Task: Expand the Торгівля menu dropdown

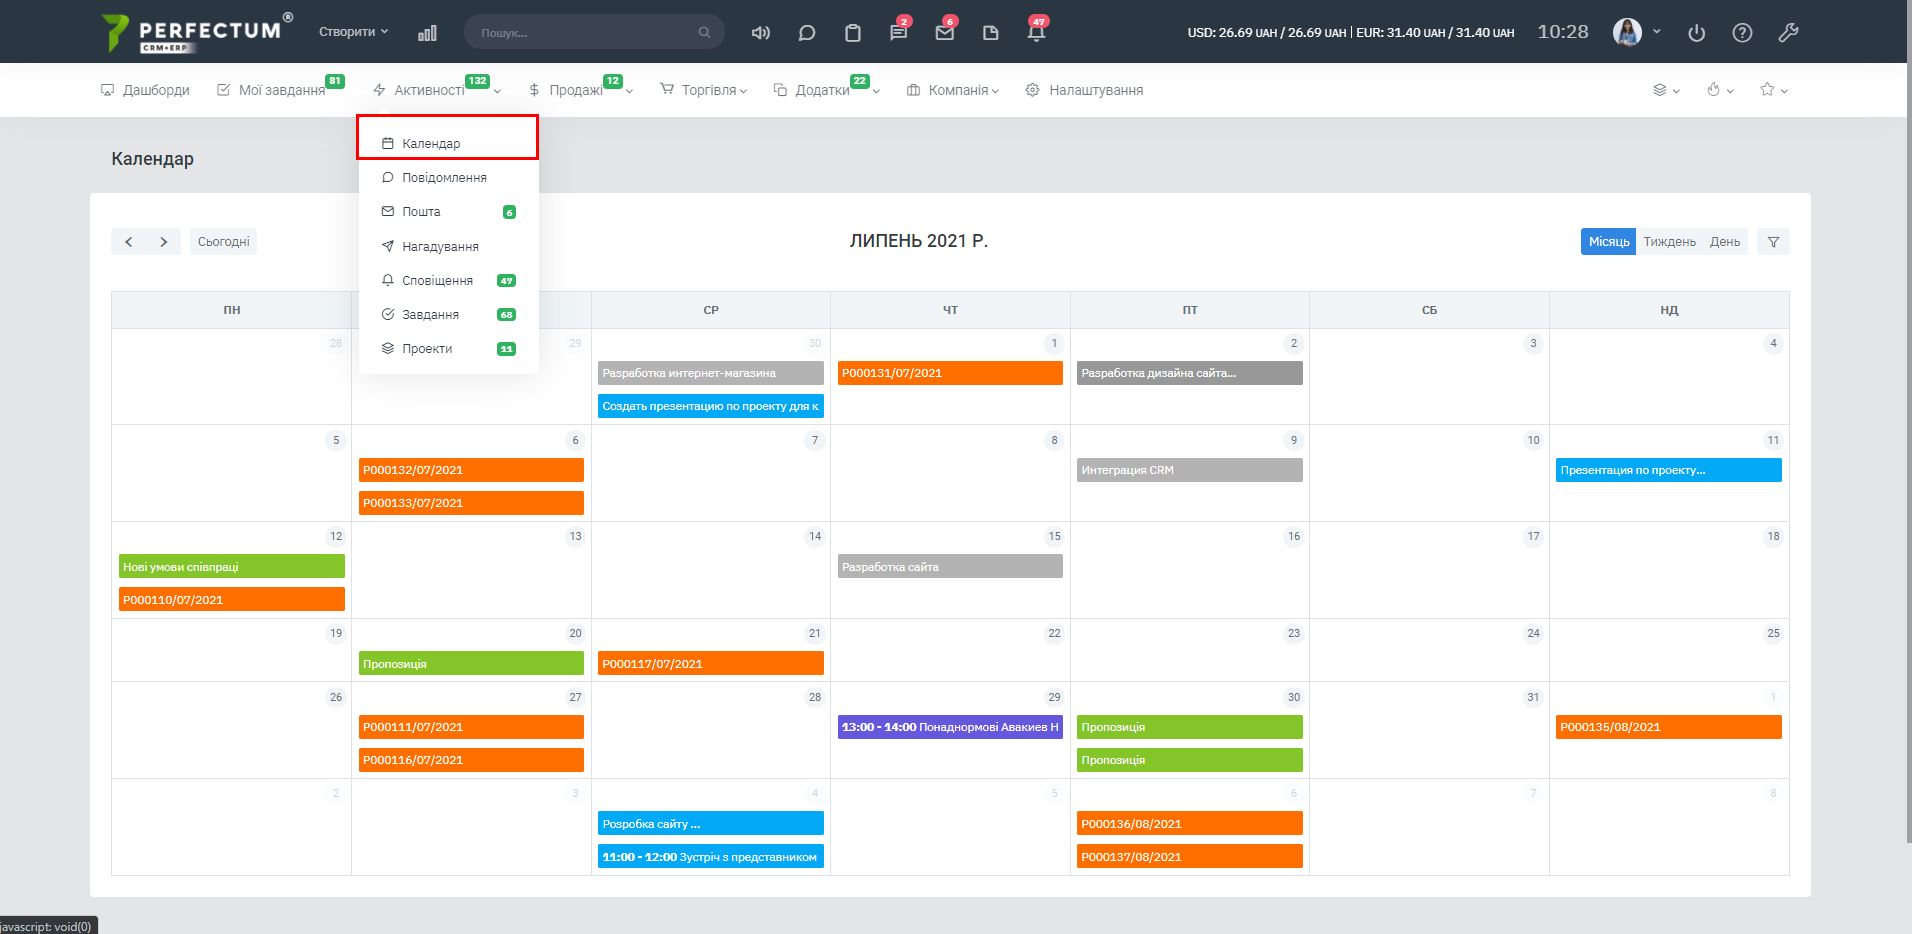Action: click(704, 90)
